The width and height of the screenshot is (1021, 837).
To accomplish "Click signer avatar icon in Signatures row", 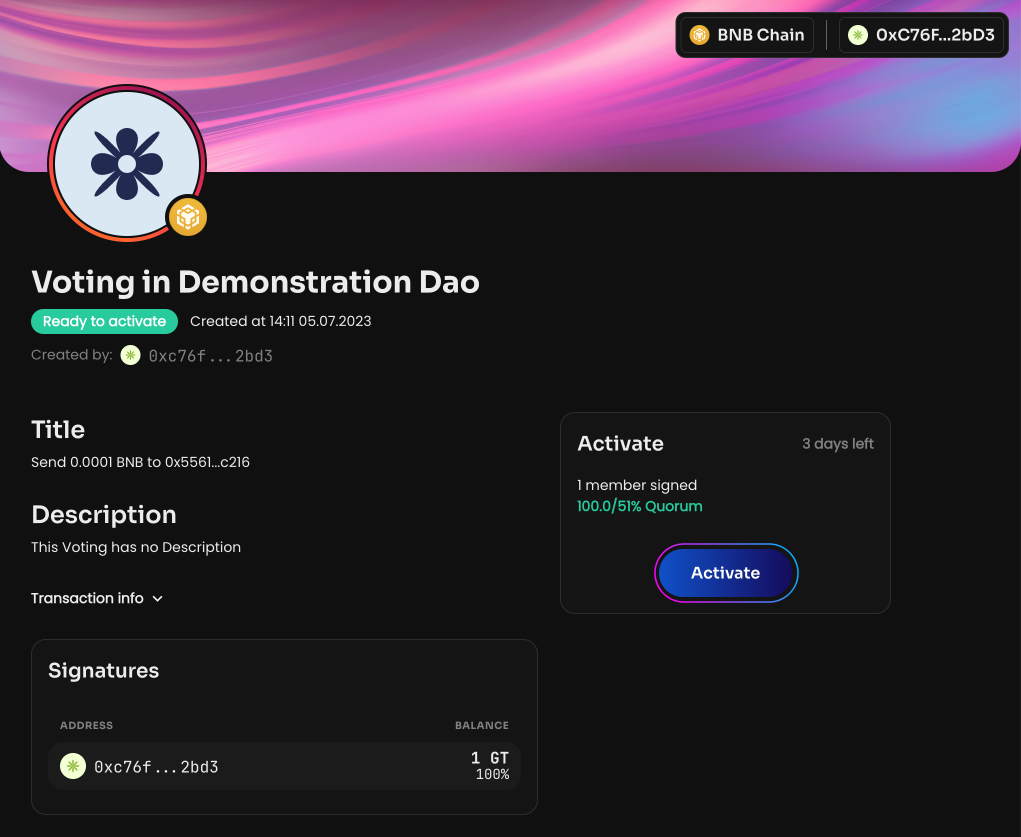I will (73, 766).
